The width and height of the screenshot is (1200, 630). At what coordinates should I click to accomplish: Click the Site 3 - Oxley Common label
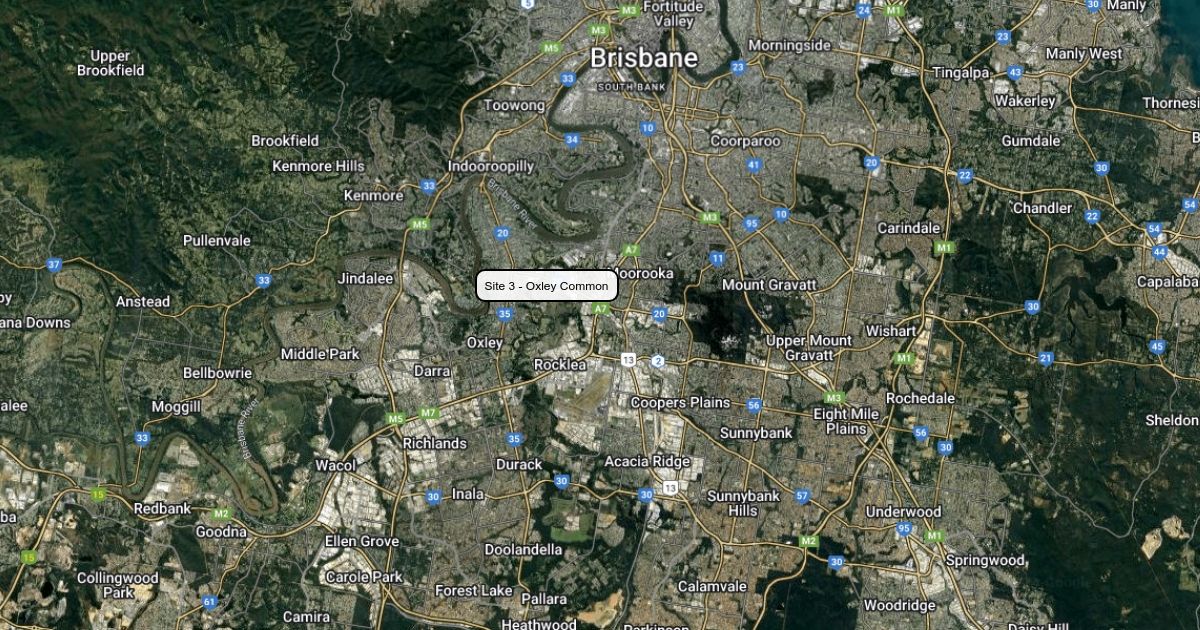tap(546, 286)
